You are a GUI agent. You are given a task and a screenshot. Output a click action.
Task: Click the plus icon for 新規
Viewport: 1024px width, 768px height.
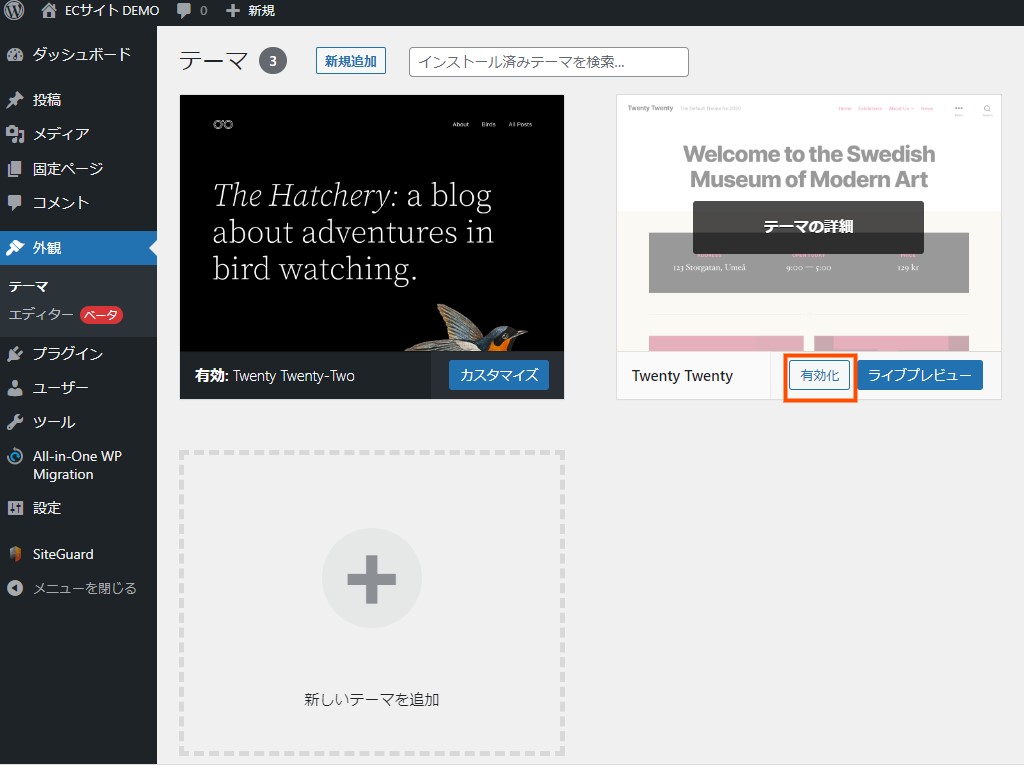point(233,11)
